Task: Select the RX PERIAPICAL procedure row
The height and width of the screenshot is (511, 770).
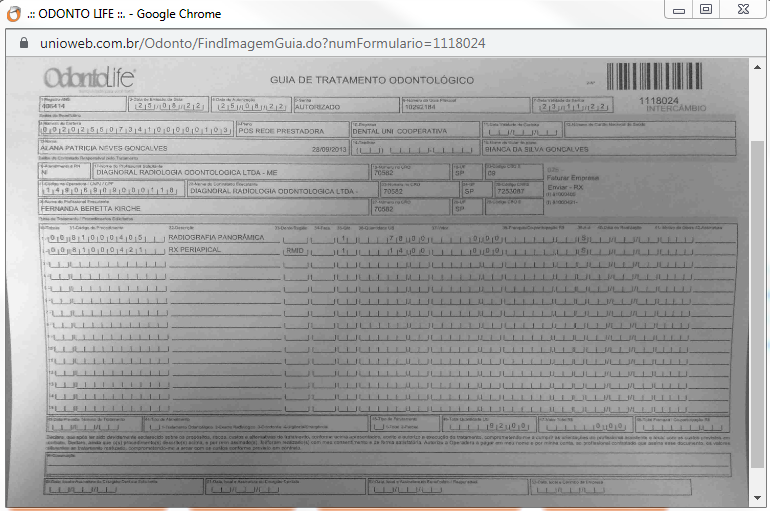Action: [195, 250]
